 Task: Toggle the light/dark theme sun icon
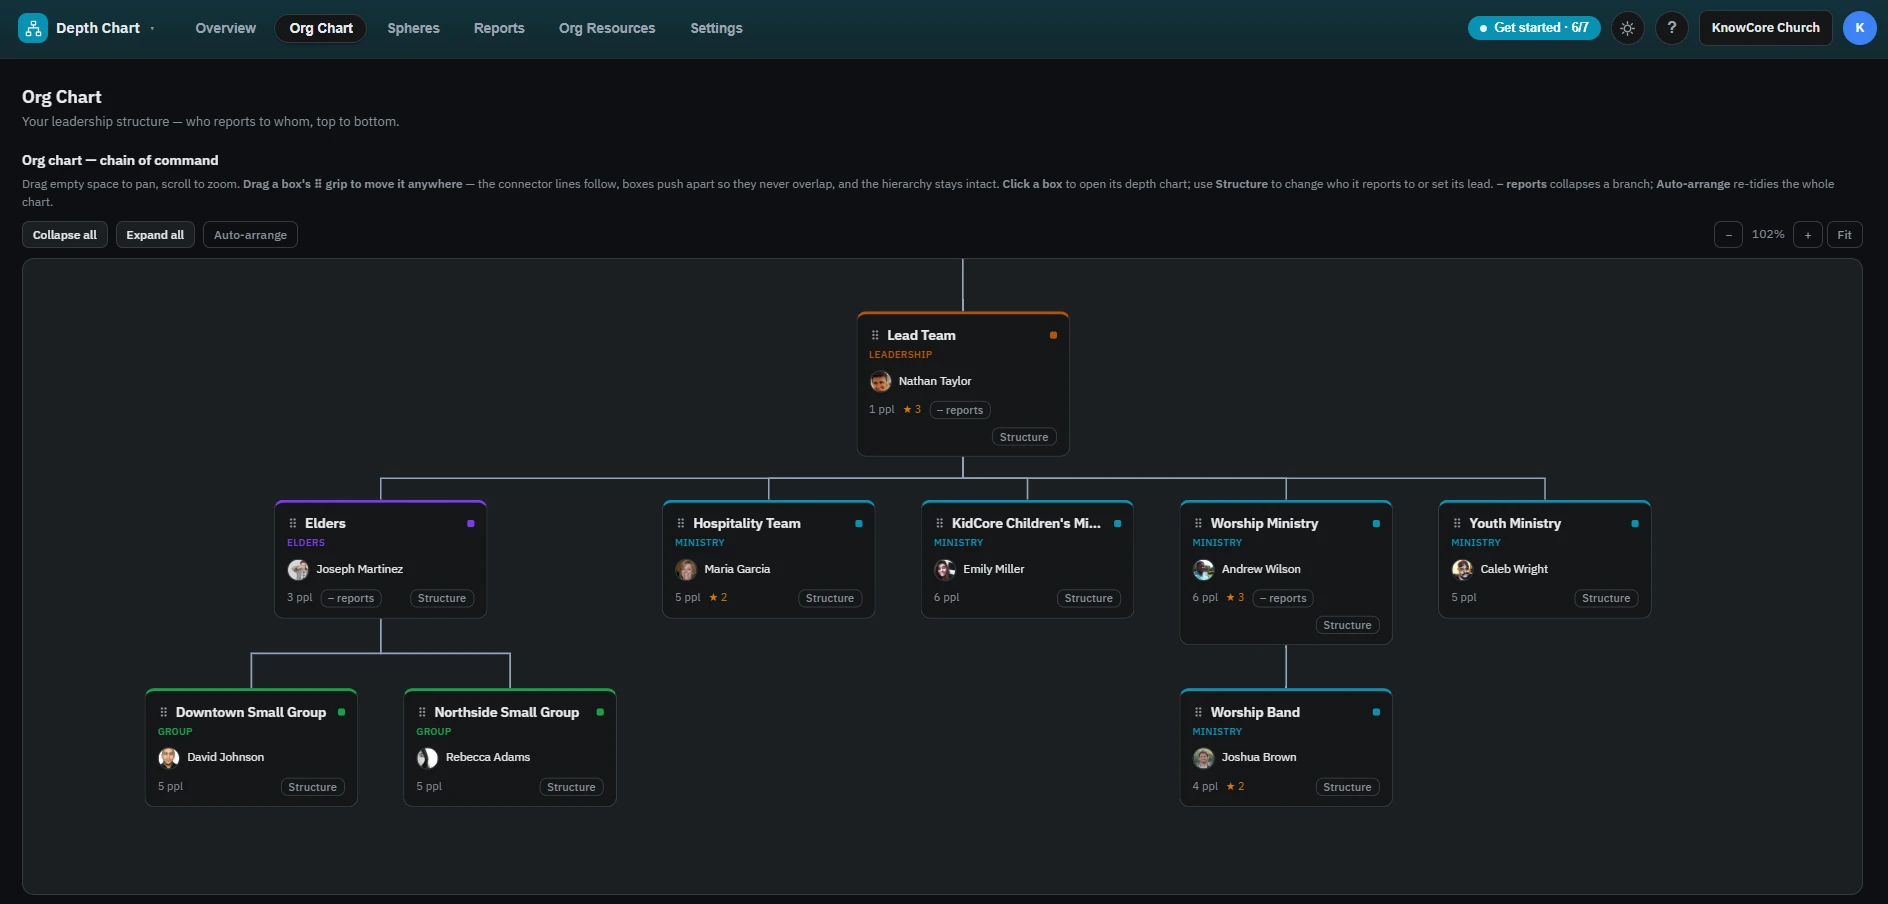(1627, 28)
